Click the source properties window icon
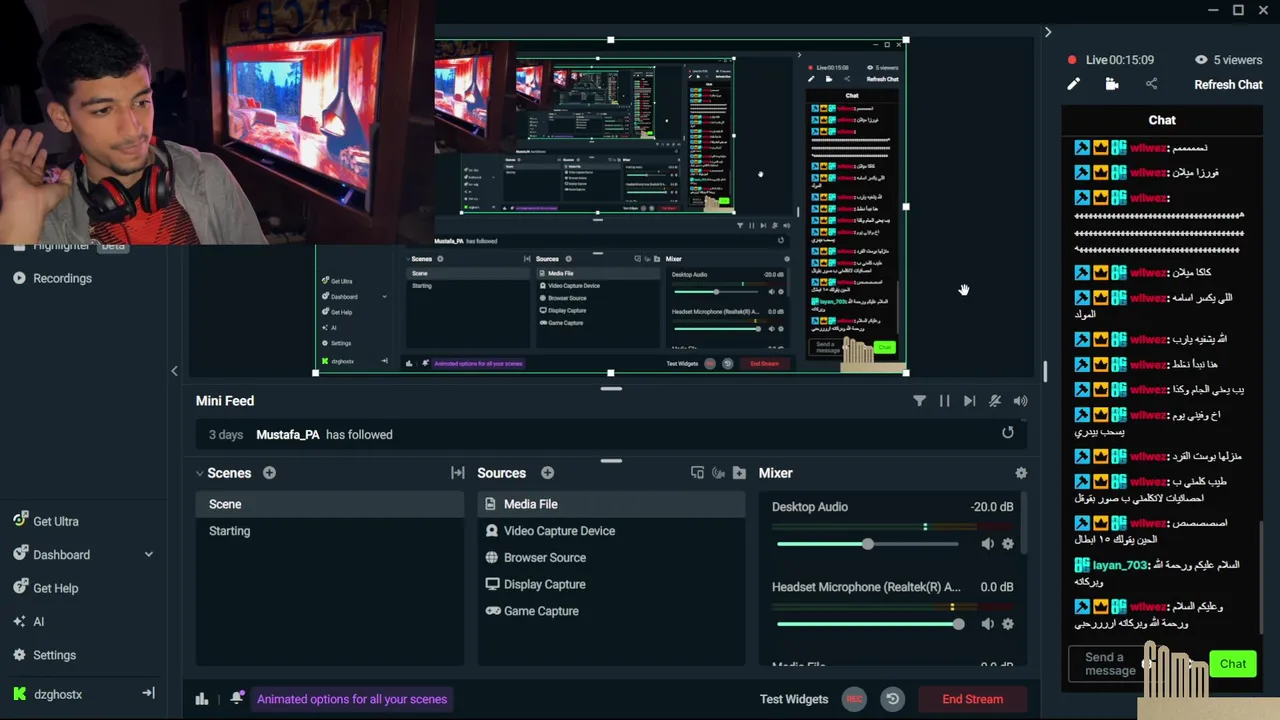 697,473
